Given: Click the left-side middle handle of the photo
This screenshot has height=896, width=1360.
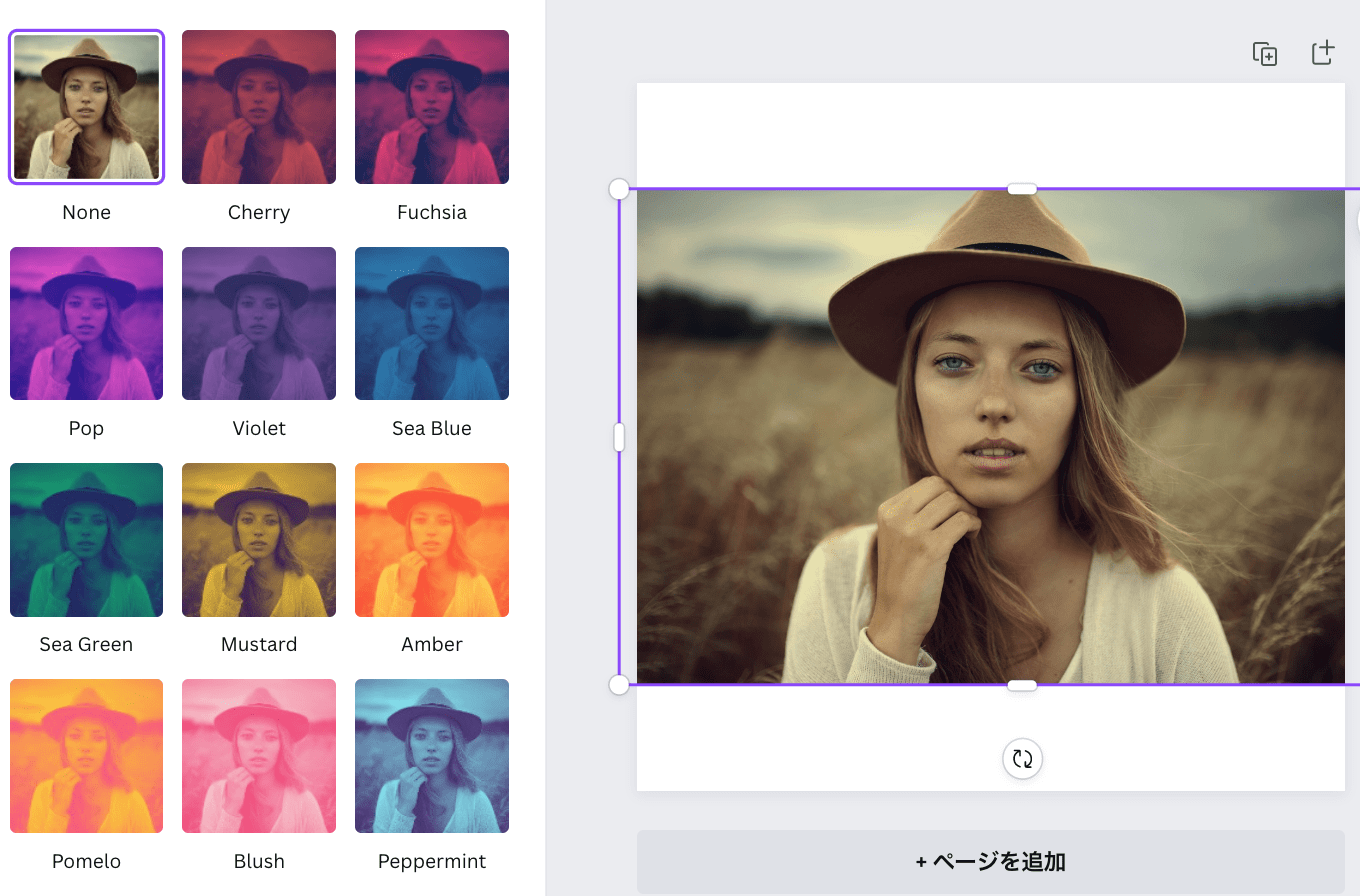Looking at the screenshot, I should pyautogui.click(x=619, y=436).
